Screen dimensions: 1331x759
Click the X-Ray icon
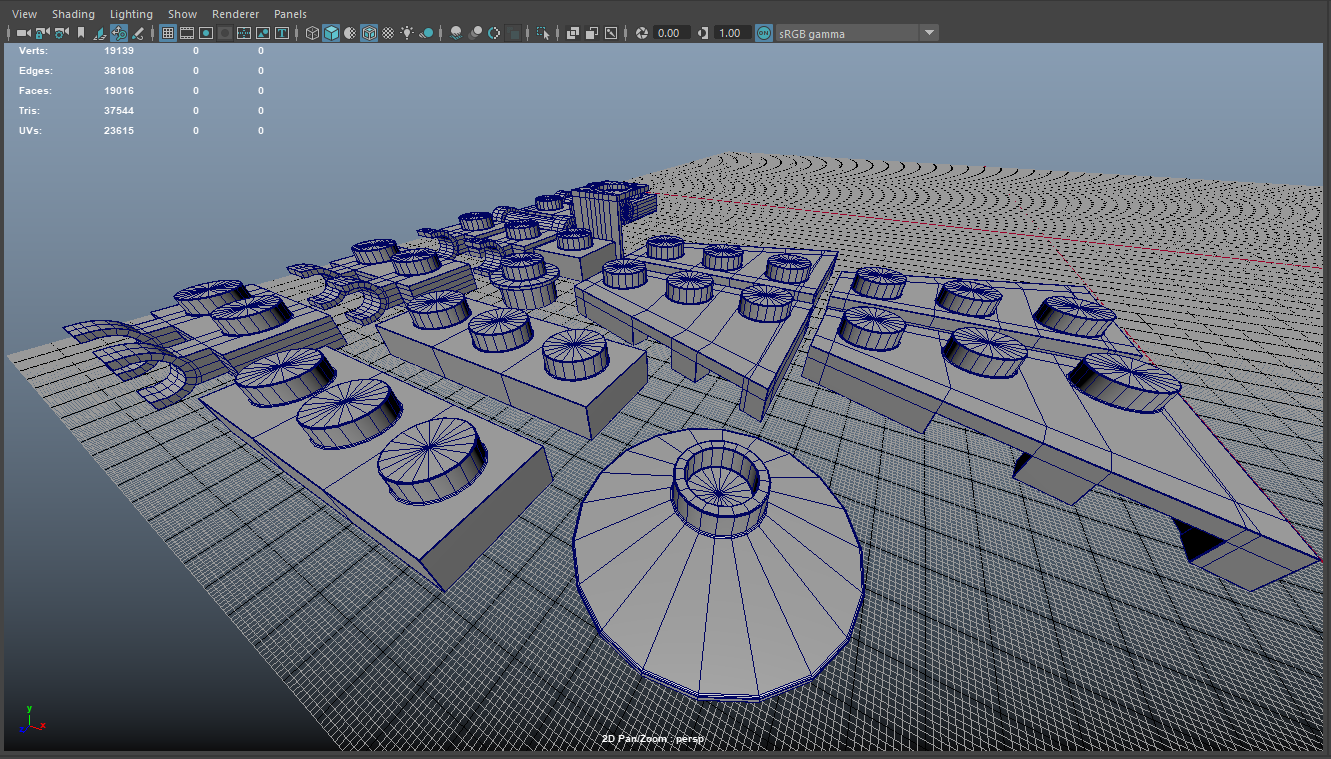(x=573, y=33)
